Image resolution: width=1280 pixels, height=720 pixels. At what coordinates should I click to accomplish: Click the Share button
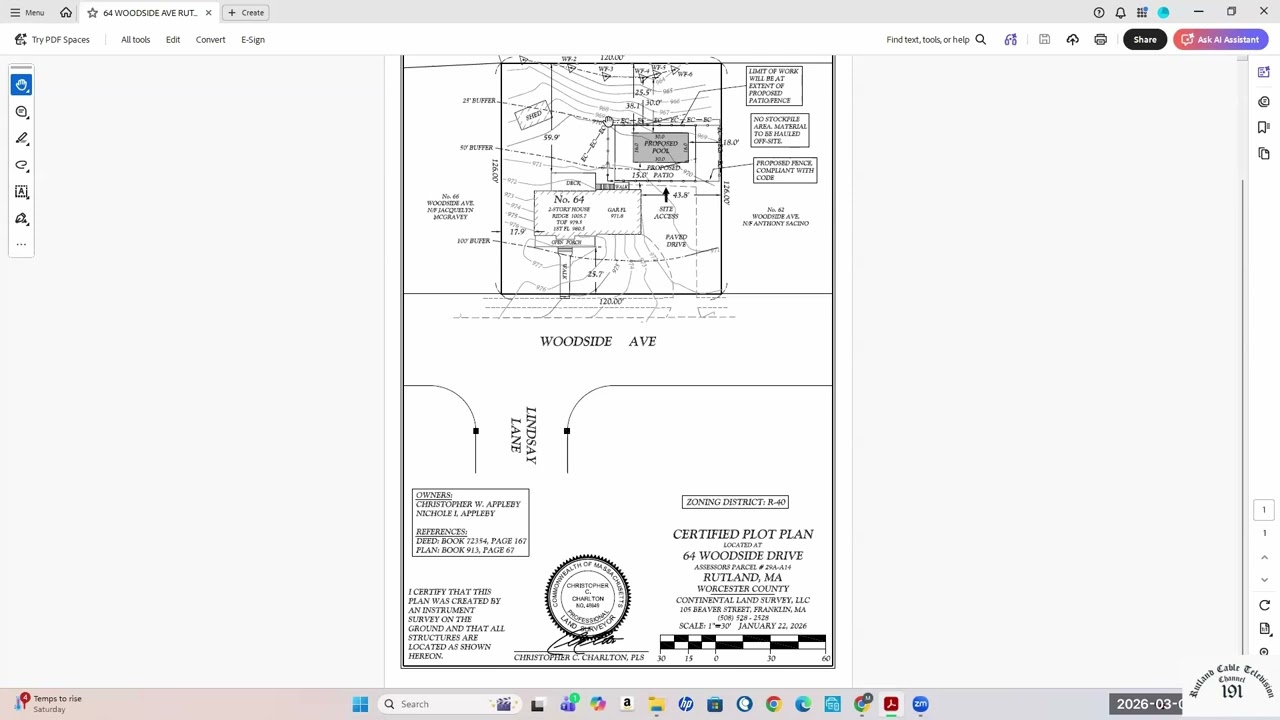click(x=1145, y=40)
